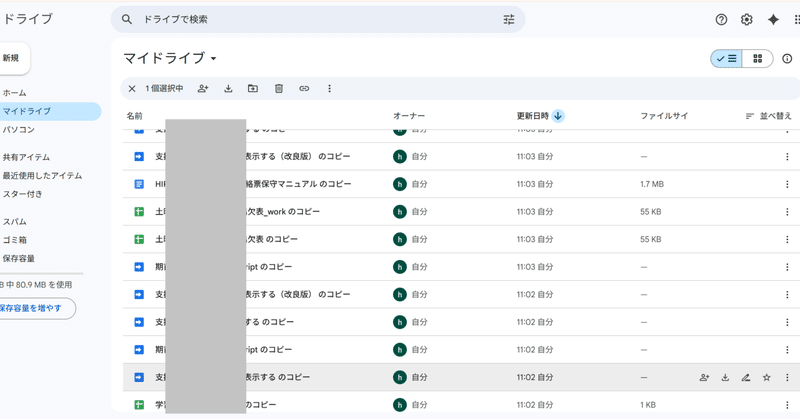Clear the selection with the X icon
This screenshot has width=800, height=419.
(x=132, y=89)
